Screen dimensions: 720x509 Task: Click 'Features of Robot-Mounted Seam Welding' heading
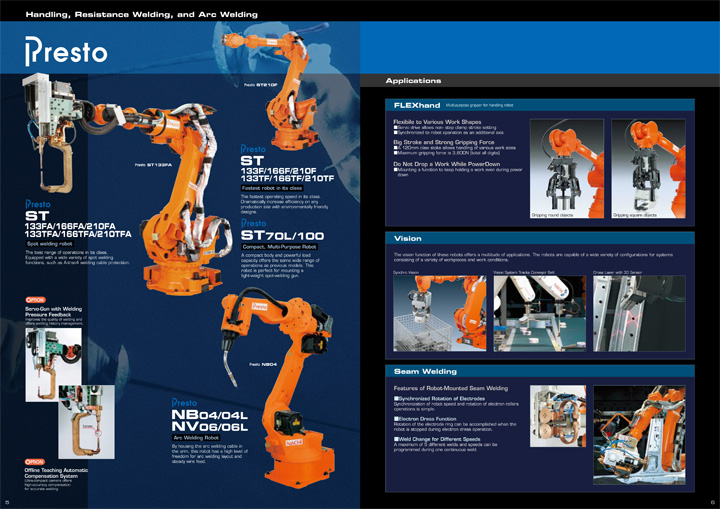(450, 388)
